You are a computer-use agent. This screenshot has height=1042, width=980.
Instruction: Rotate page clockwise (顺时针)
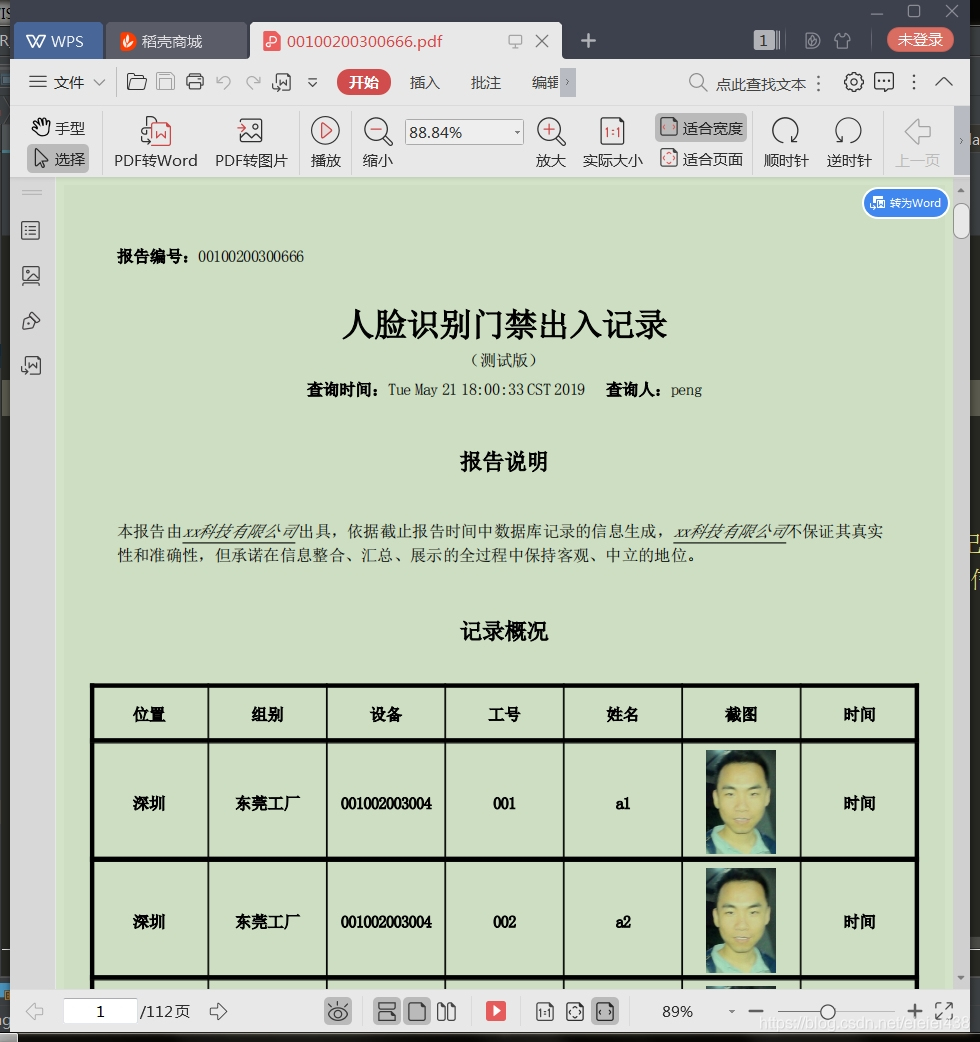[785, 142]
